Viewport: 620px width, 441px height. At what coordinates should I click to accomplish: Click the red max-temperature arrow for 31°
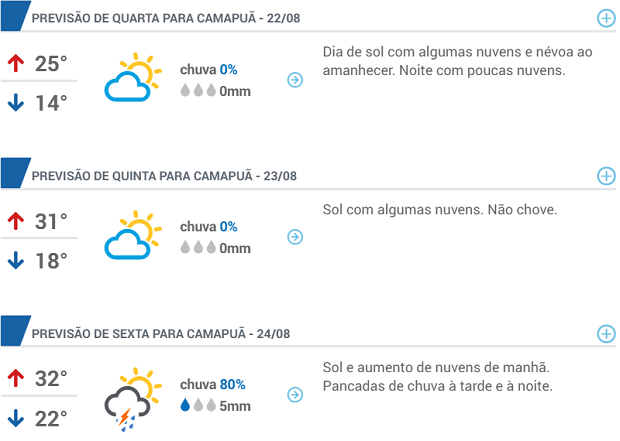pos(15,221)
